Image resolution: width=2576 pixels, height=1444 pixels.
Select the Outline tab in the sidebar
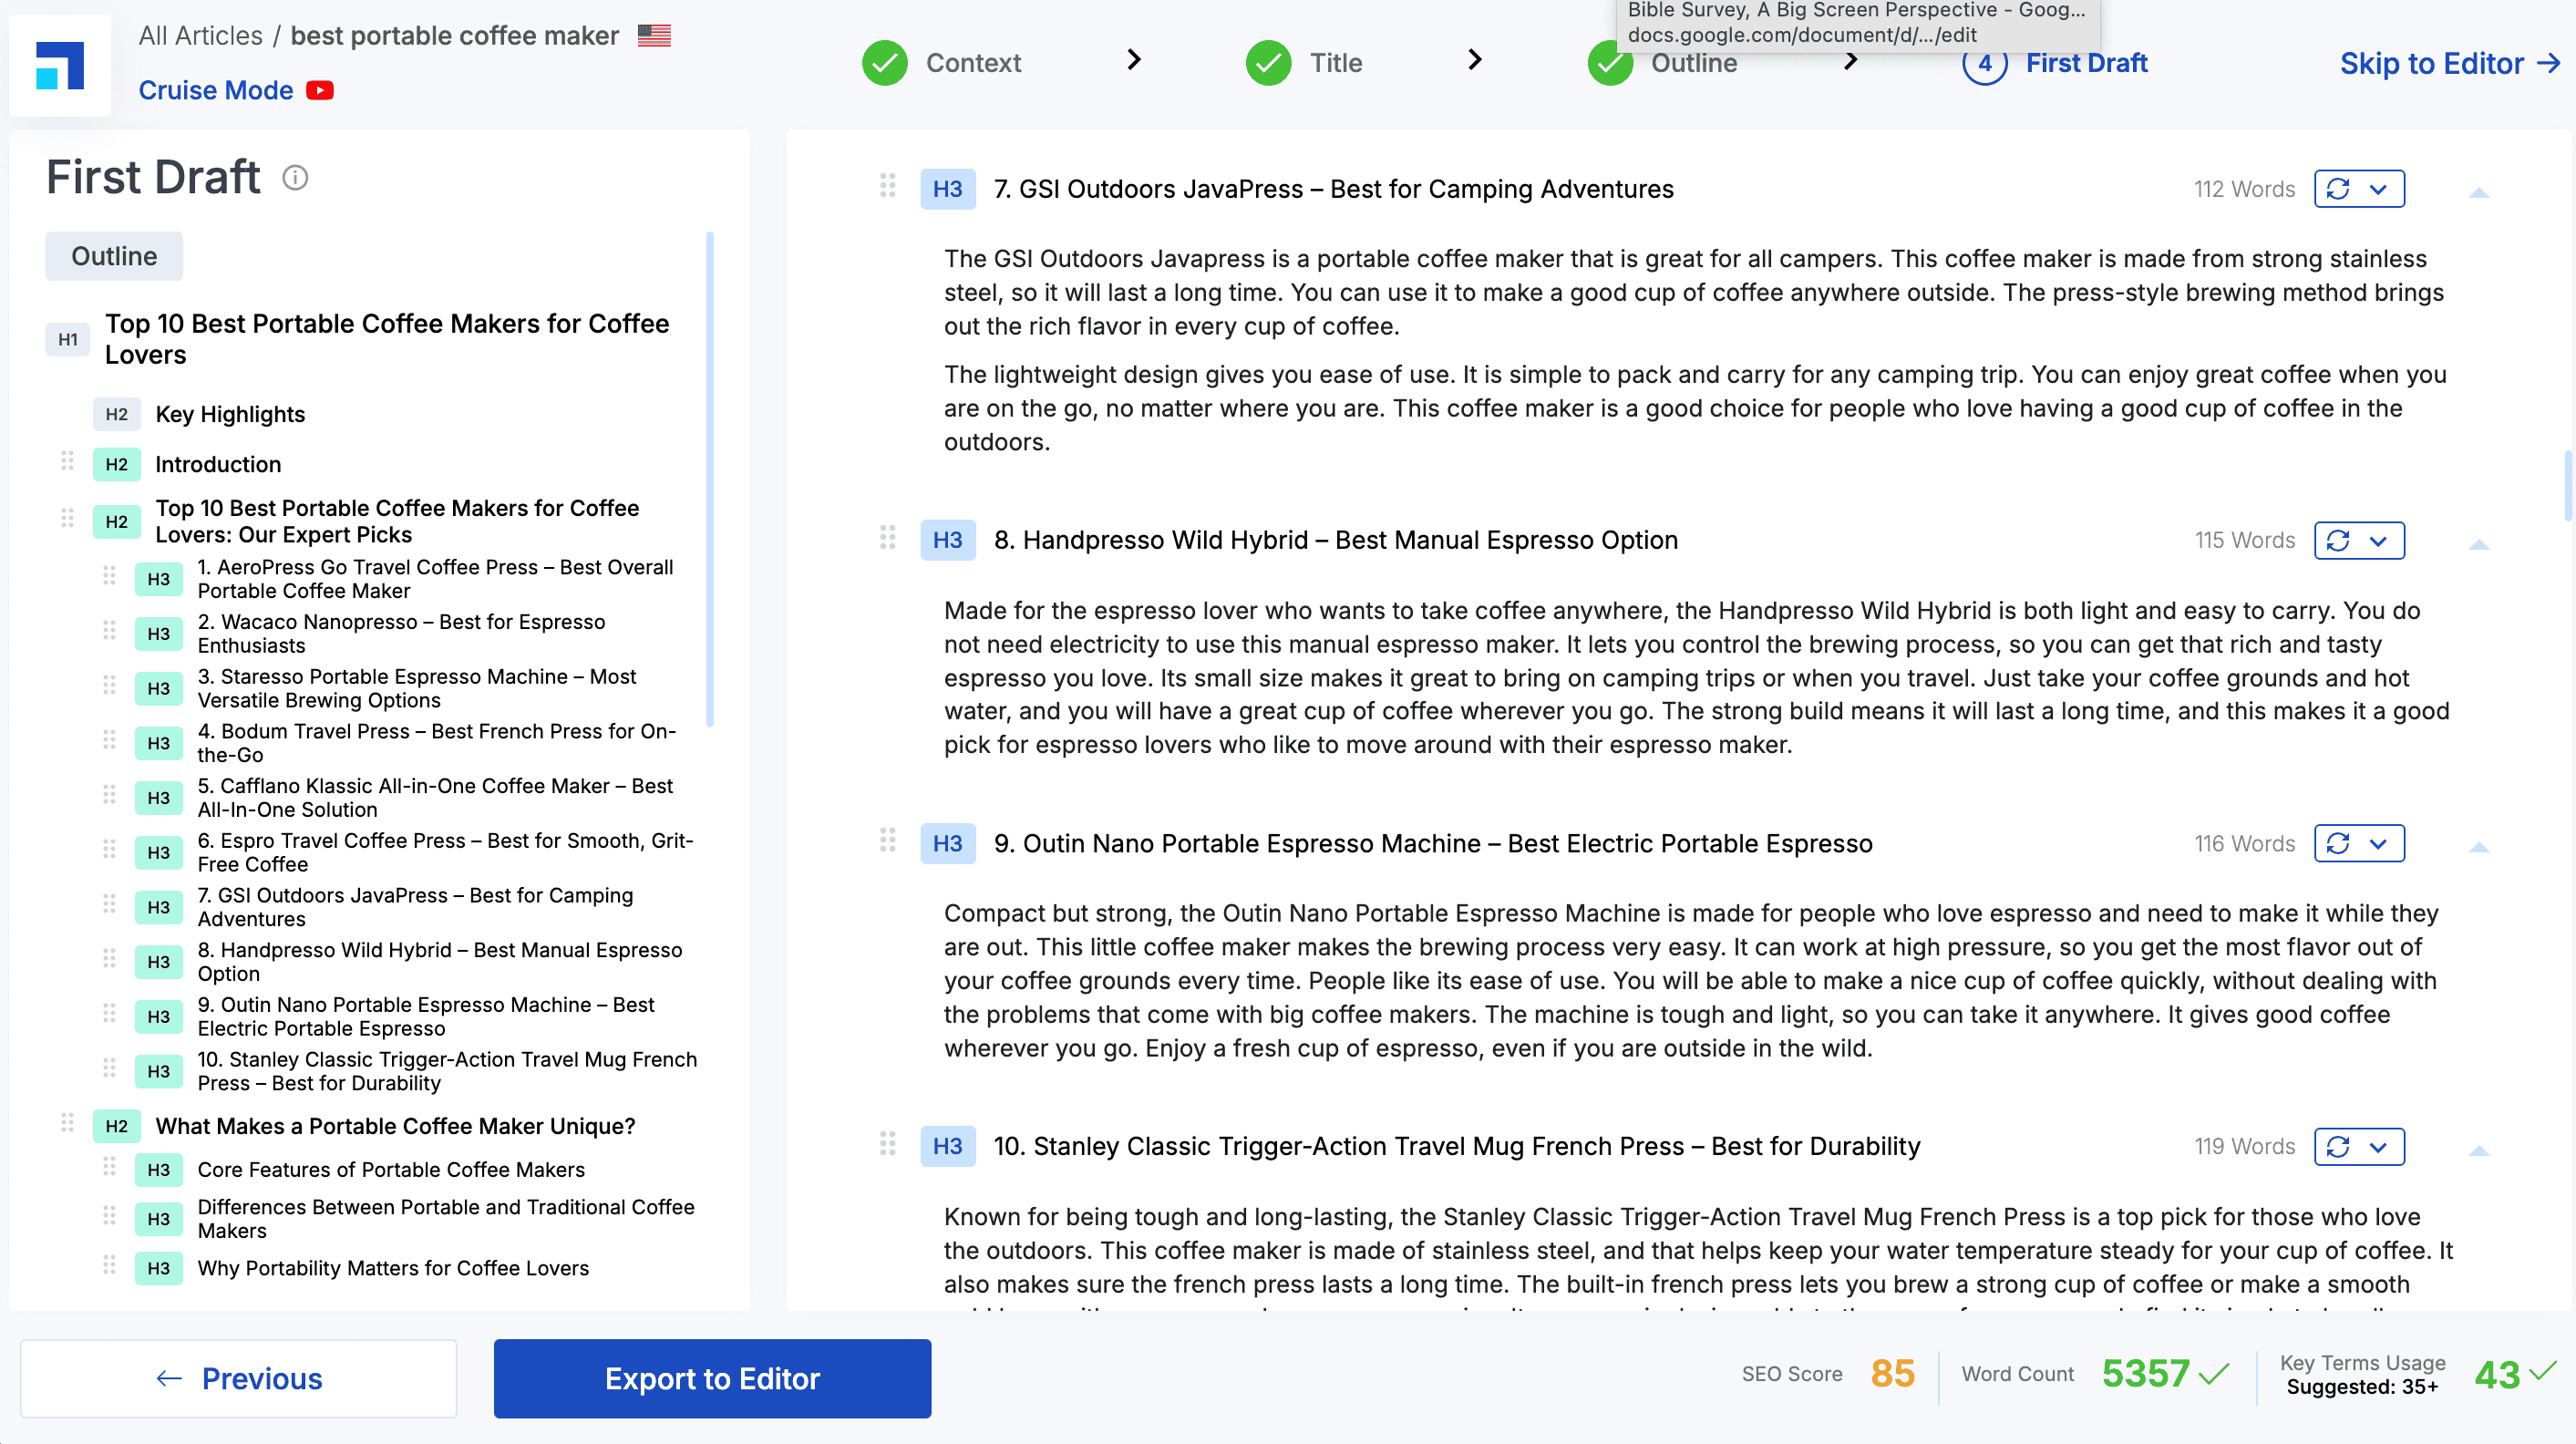(114, 256)
